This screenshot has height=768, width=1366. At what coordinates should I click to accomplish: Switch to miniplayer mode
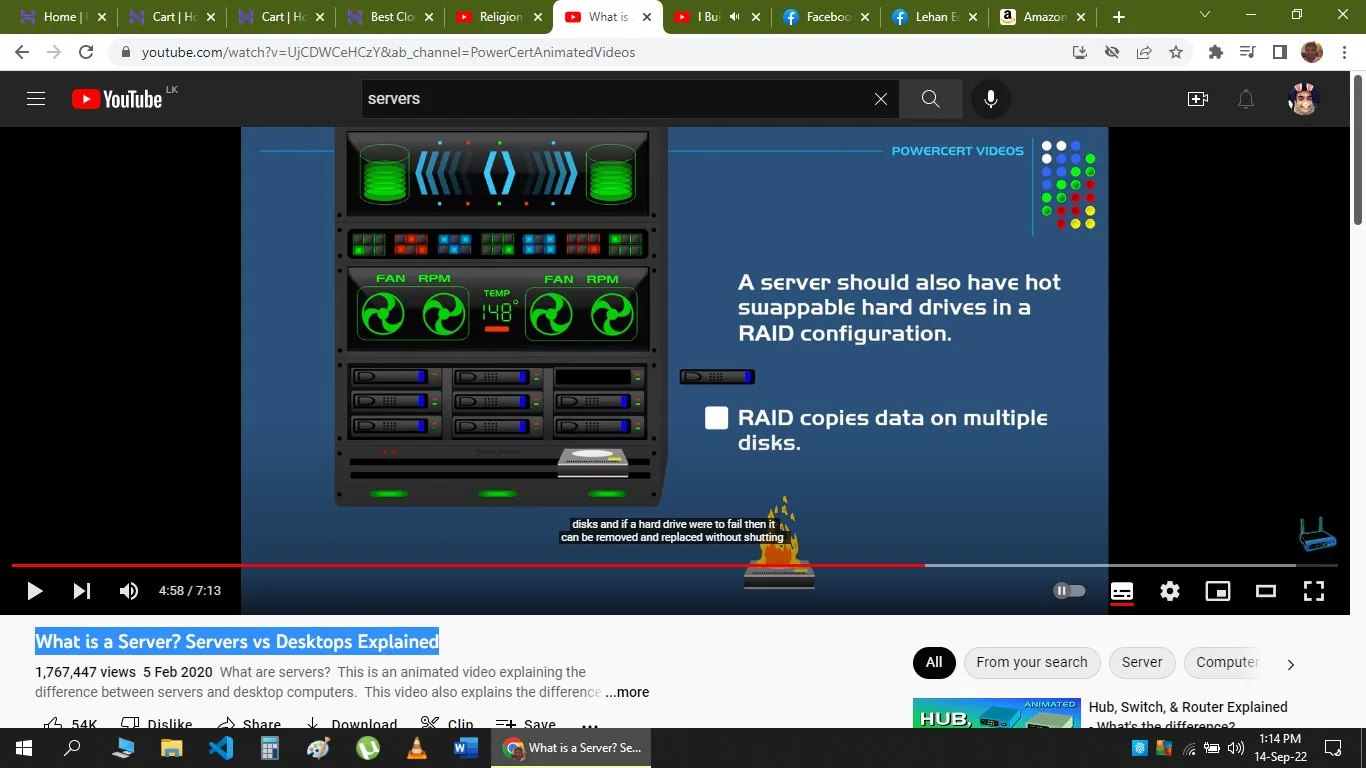[x=1217, y=591]
